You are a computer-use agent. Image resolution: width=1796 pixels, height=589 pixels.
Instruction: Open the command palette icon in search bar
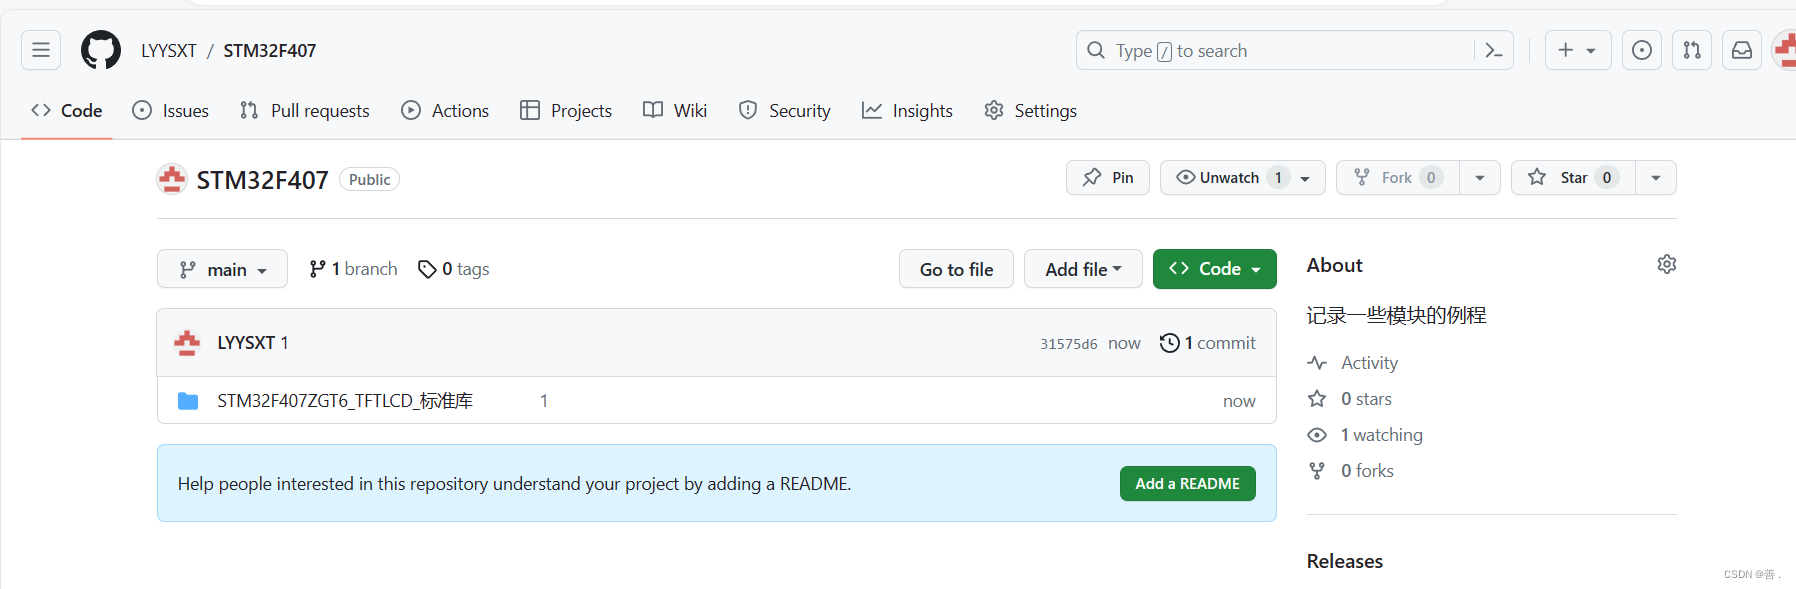click(x=1494, y=50)
